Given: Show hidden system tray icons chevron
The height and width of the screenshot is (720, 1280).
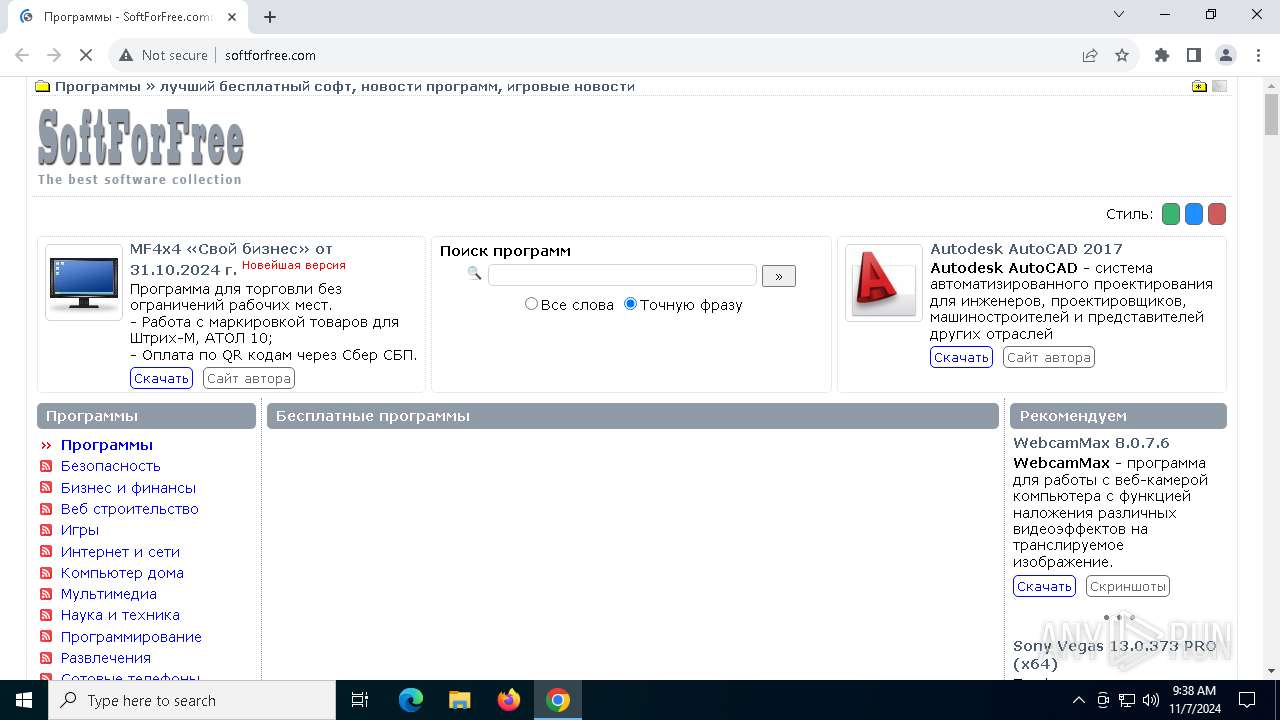Looking at the screenshot, I should point(1078,700).
